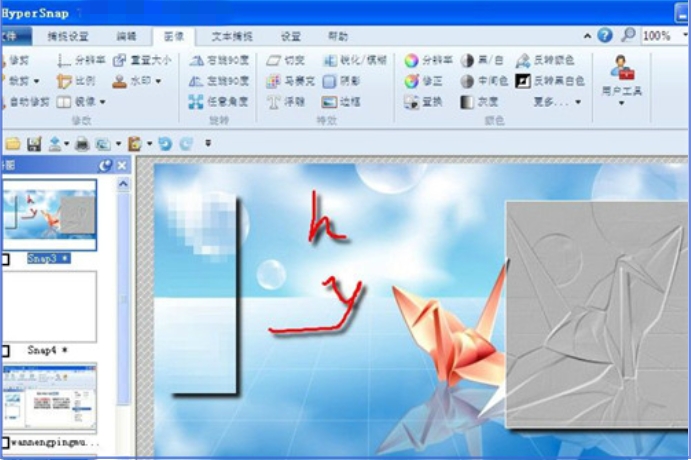This screenshot has width=691, height=460.
Task: Expand the Watermark (水印) dropdown arrow
Action: pos(158,82)
